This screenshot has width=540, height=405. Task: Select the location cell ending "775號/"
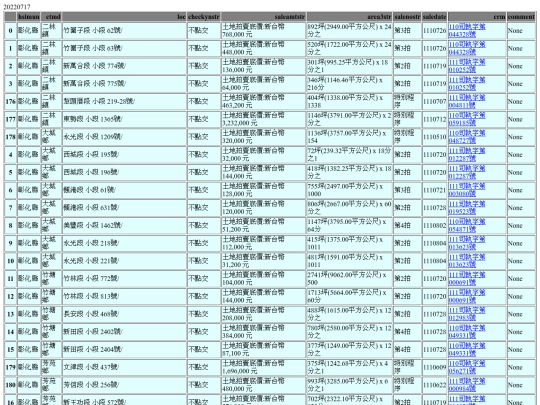124,84
